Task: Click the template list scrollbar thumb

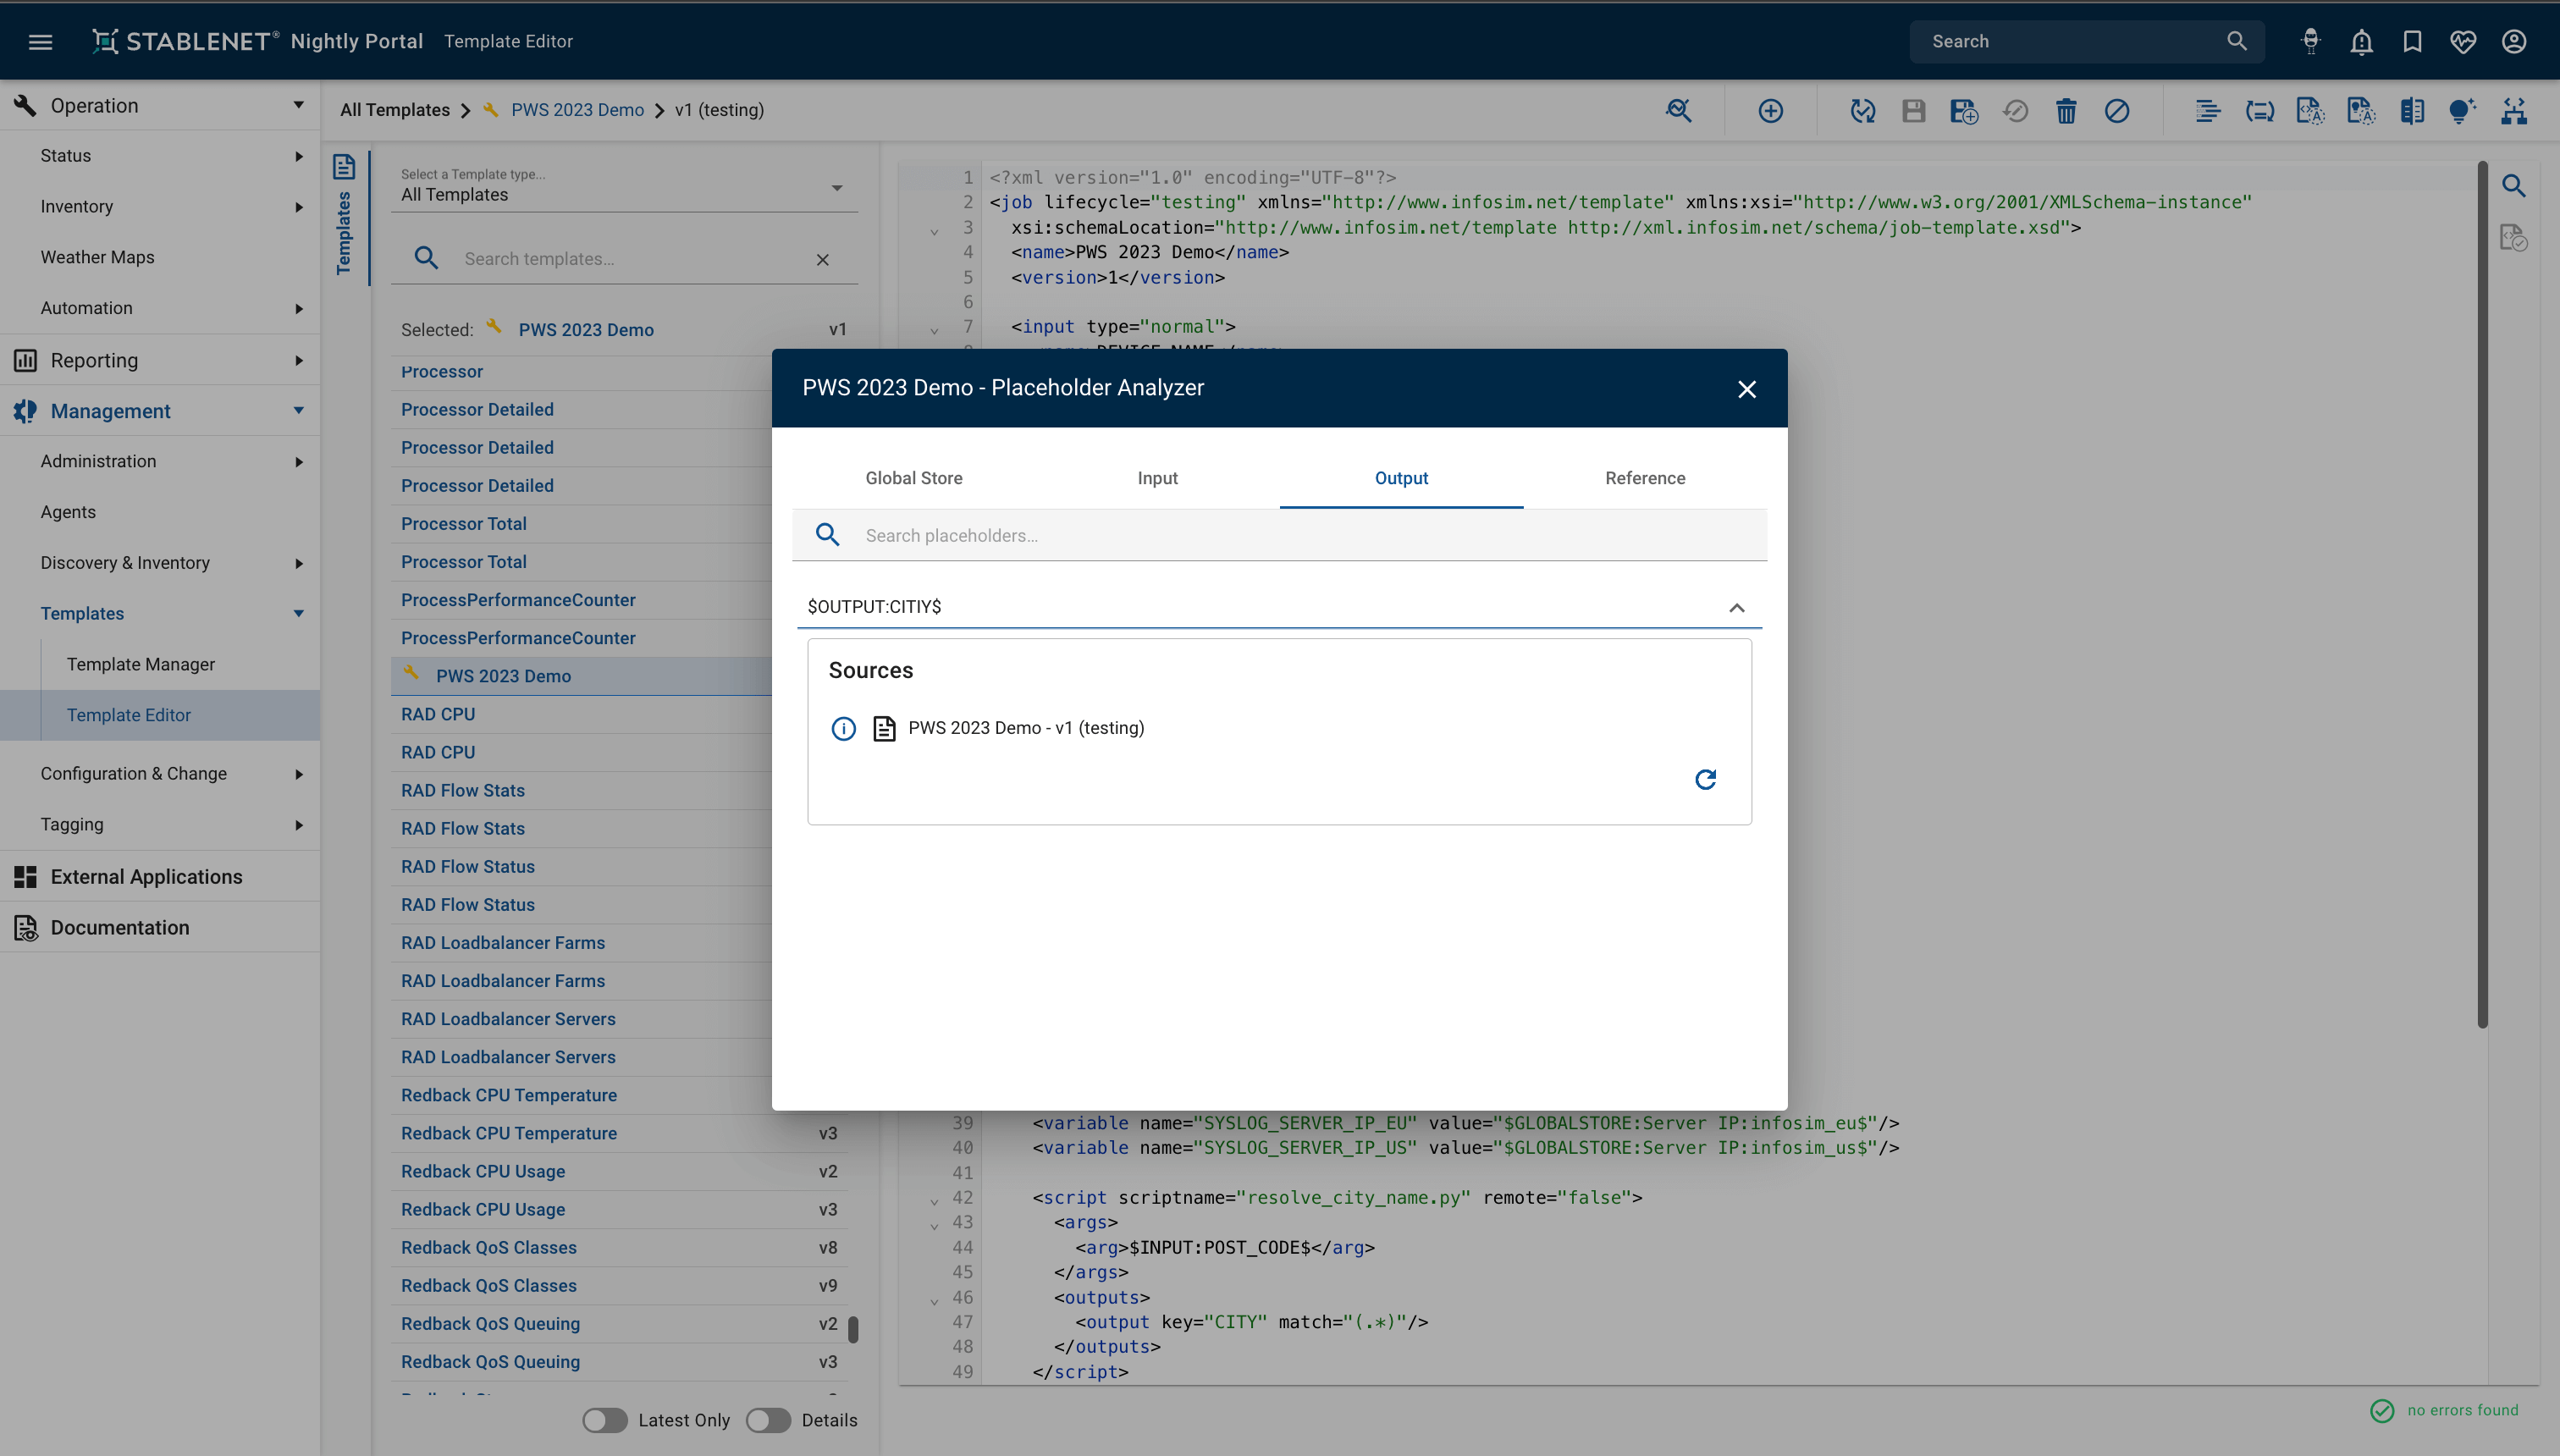Action: tap(853, 1329)
